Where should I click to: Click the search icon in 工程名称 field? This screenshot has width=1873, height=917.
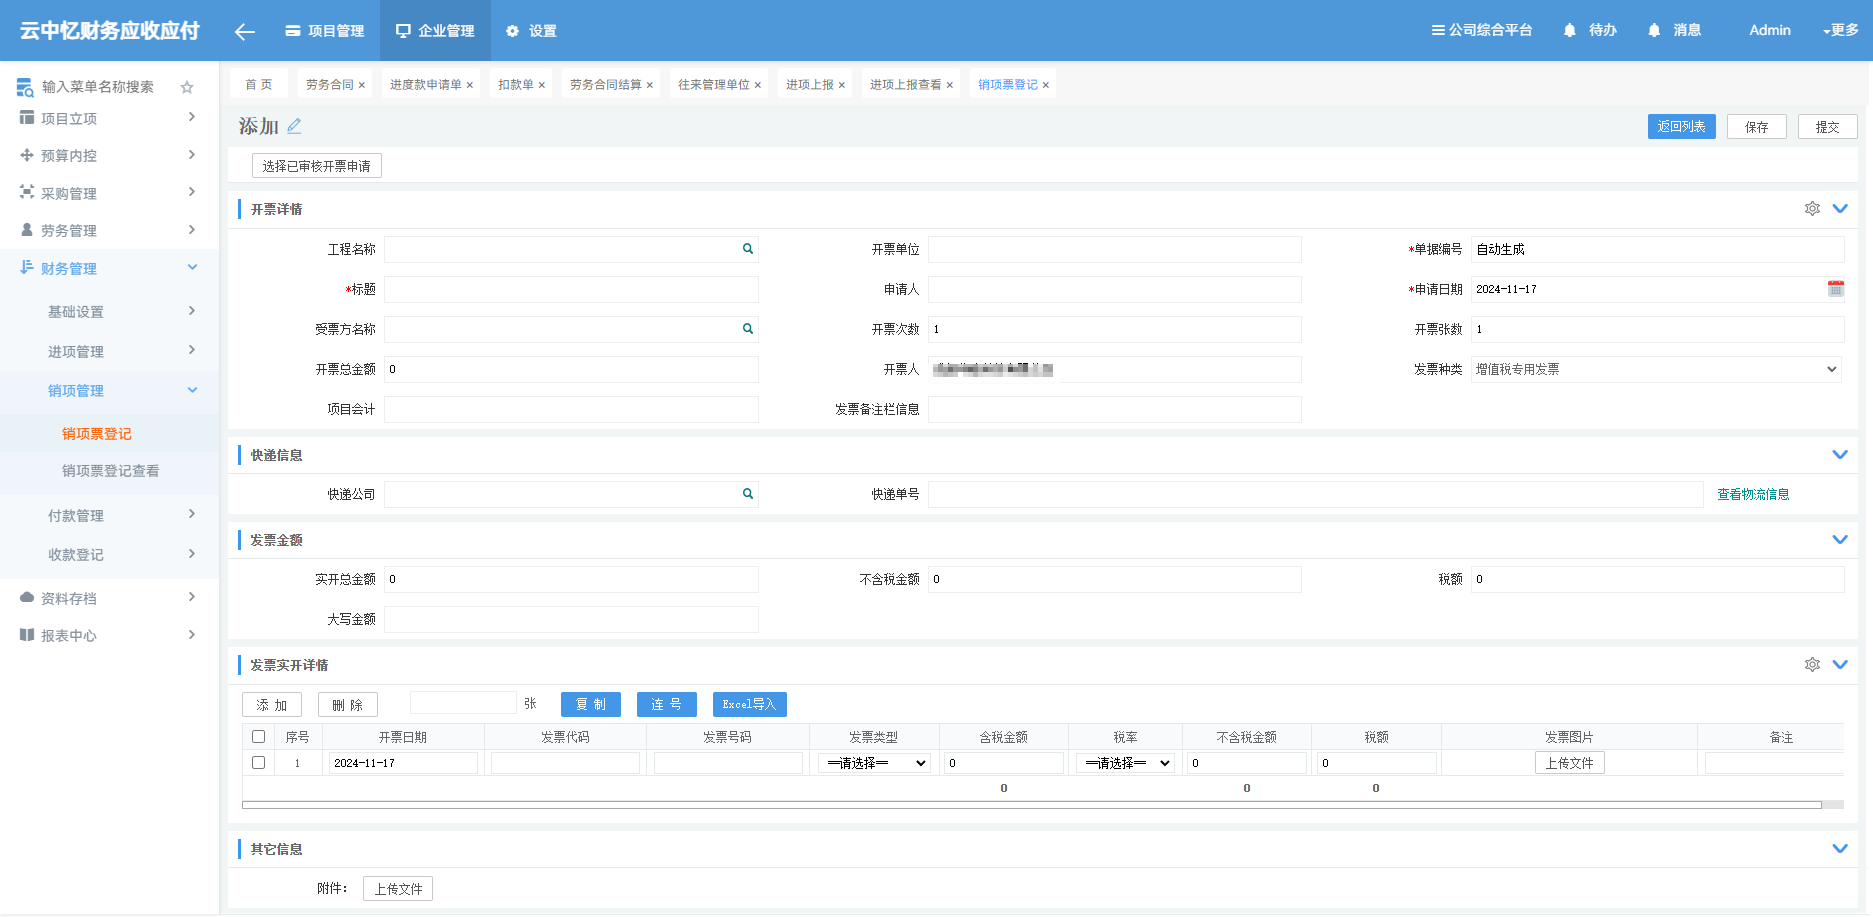click(747, 249)
